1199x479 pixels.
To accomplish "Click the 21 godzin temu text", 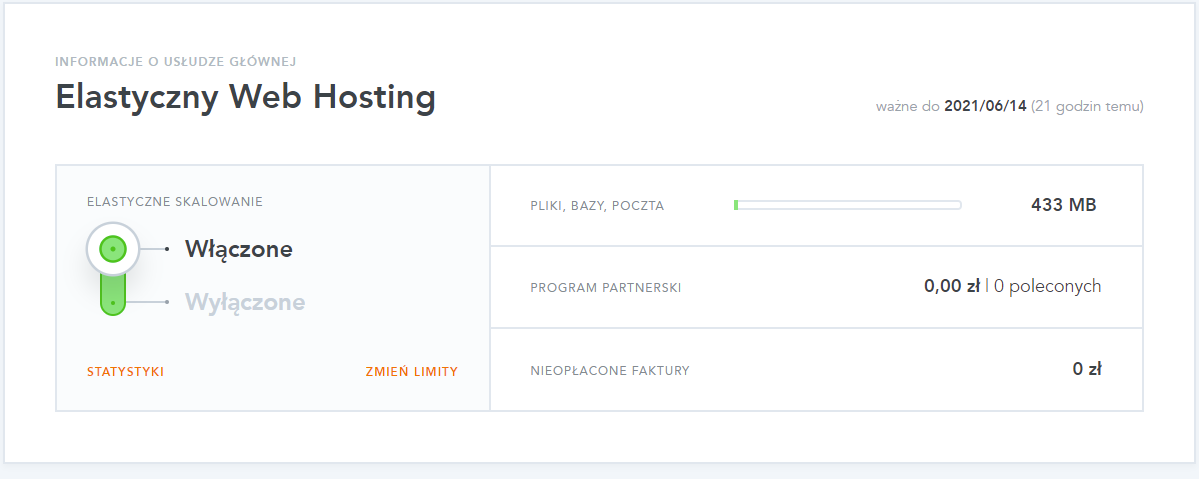I will pyautogui.click(x=1087, y=106).
